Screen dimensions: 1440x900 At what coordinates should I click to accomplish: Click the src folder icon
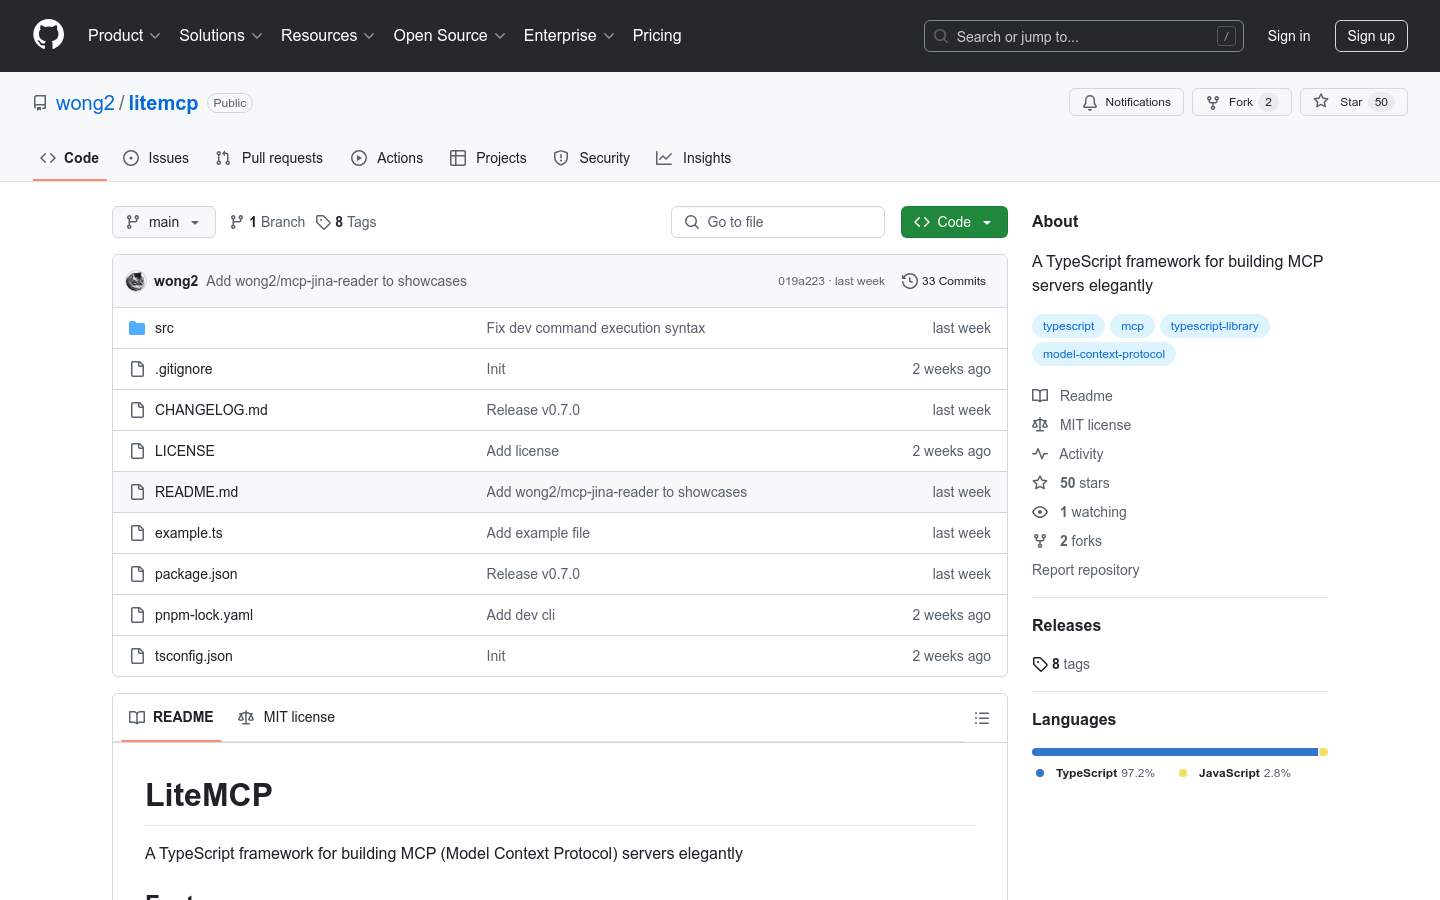pyautogui.click(x=137, y=328)
